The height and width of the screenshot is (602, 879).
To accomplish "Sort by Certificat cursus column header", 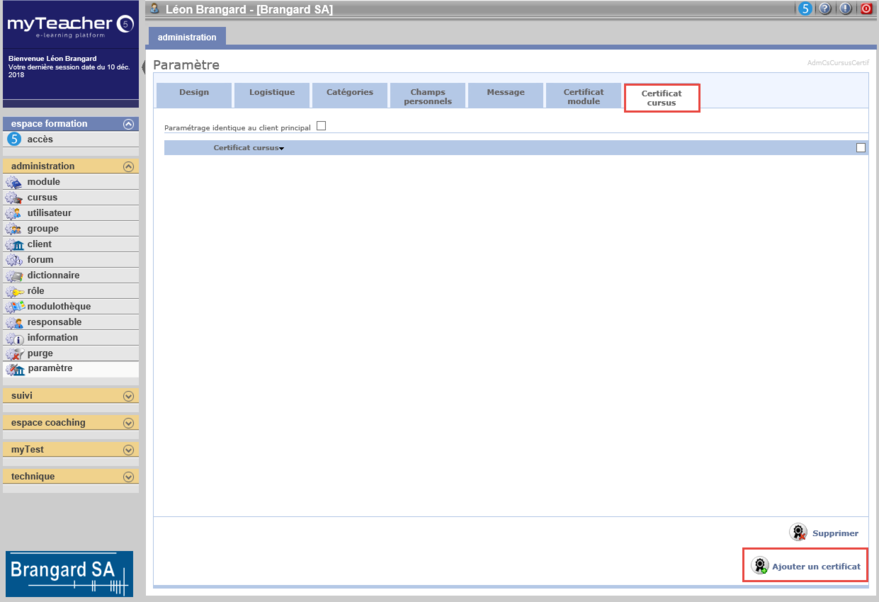I will [248, 148].
